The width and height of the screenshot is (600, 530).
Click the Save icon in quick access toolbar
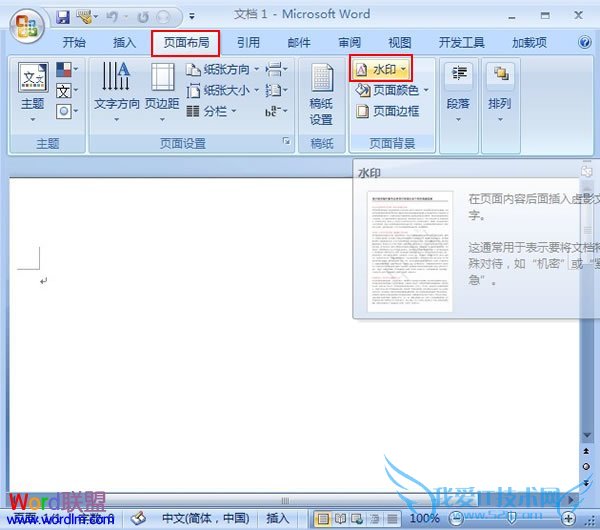(62, 17)
